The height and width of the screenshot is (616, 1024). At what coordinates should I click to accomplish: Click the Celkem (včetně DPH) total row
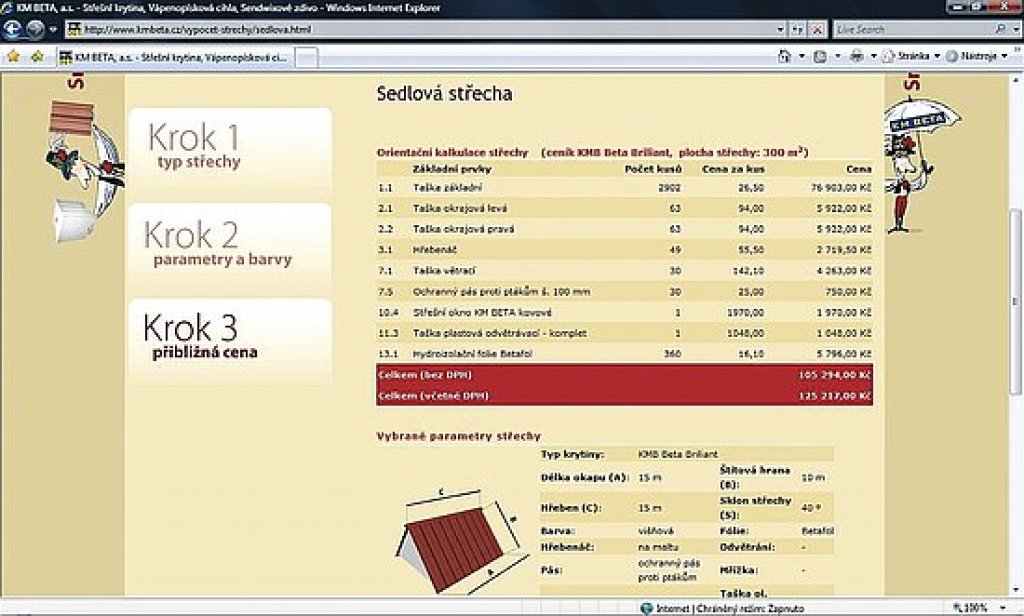624,396
